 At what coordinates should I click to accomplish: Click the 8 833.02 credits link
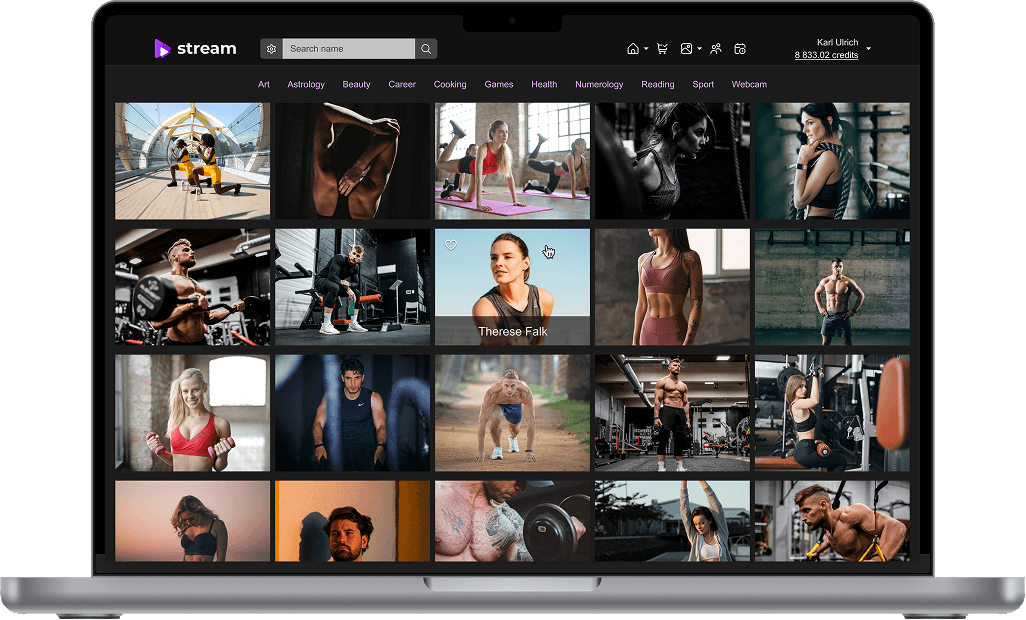(826, 55)
